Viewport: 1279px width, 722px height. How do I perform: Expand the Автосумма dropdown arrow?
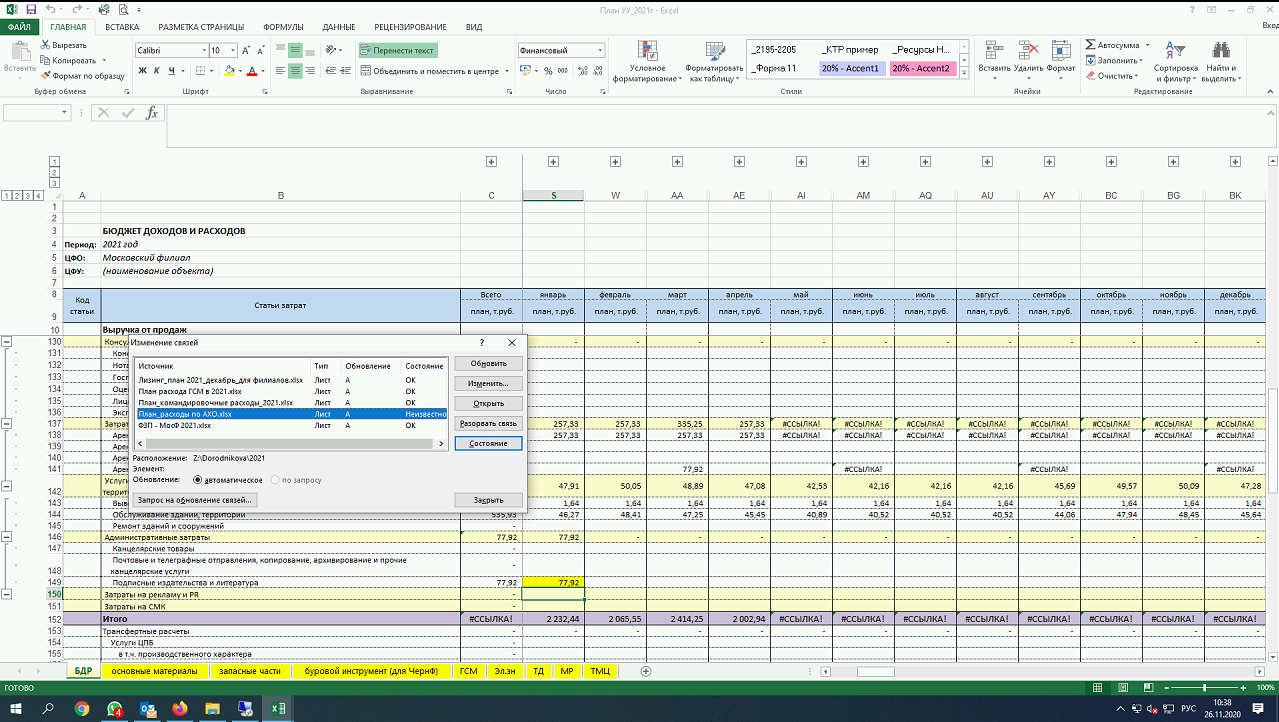[1146, 45]
